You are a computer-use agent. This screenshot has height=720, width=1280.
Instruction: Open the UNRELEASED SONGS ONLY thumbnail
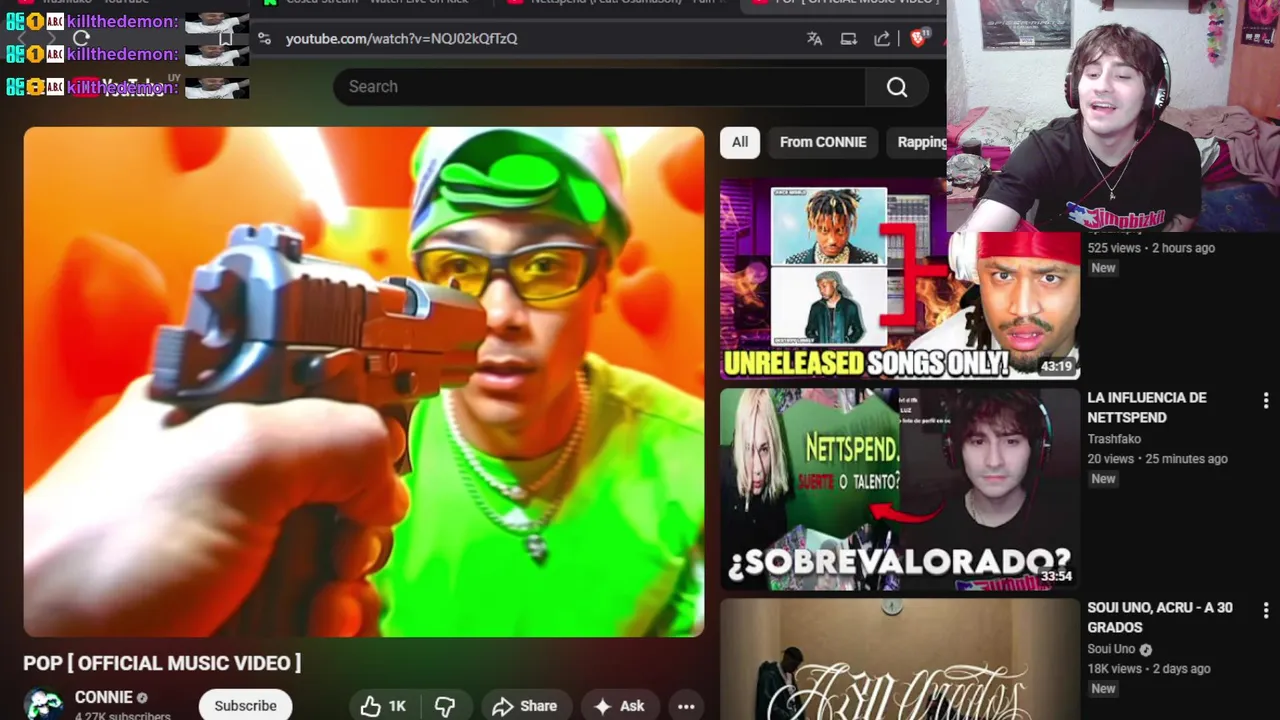(x=899, y=279)
